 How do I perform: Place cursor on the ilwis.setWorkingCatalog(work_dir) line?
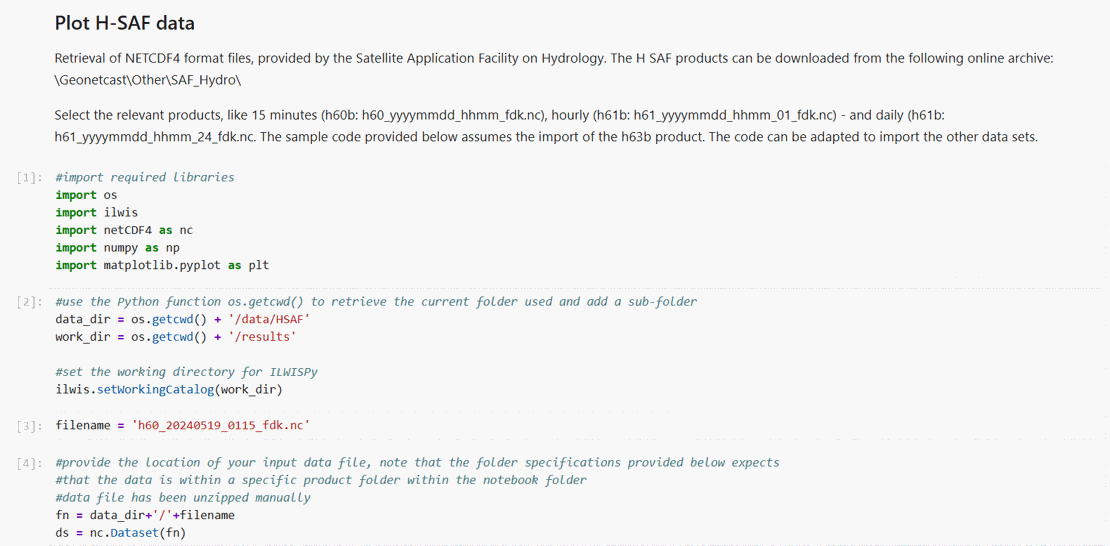(169, 389)
